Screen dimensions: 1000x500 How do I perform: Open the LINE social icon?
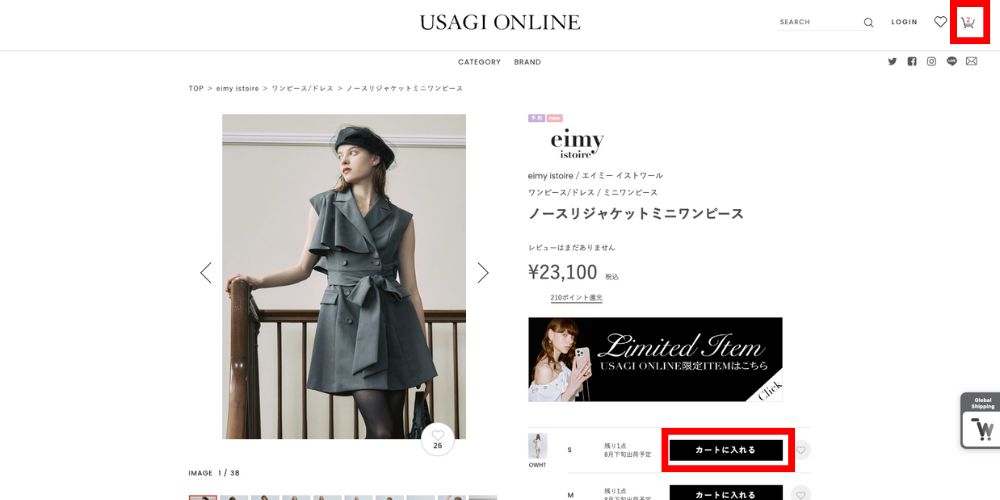[x=952, y=61]
